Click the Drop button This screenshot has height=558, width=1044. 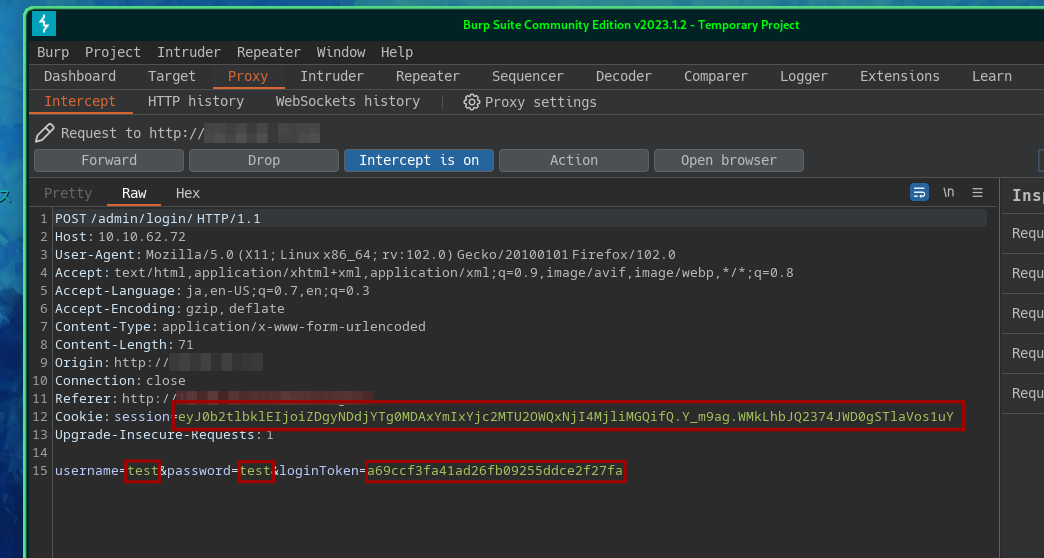264,160
